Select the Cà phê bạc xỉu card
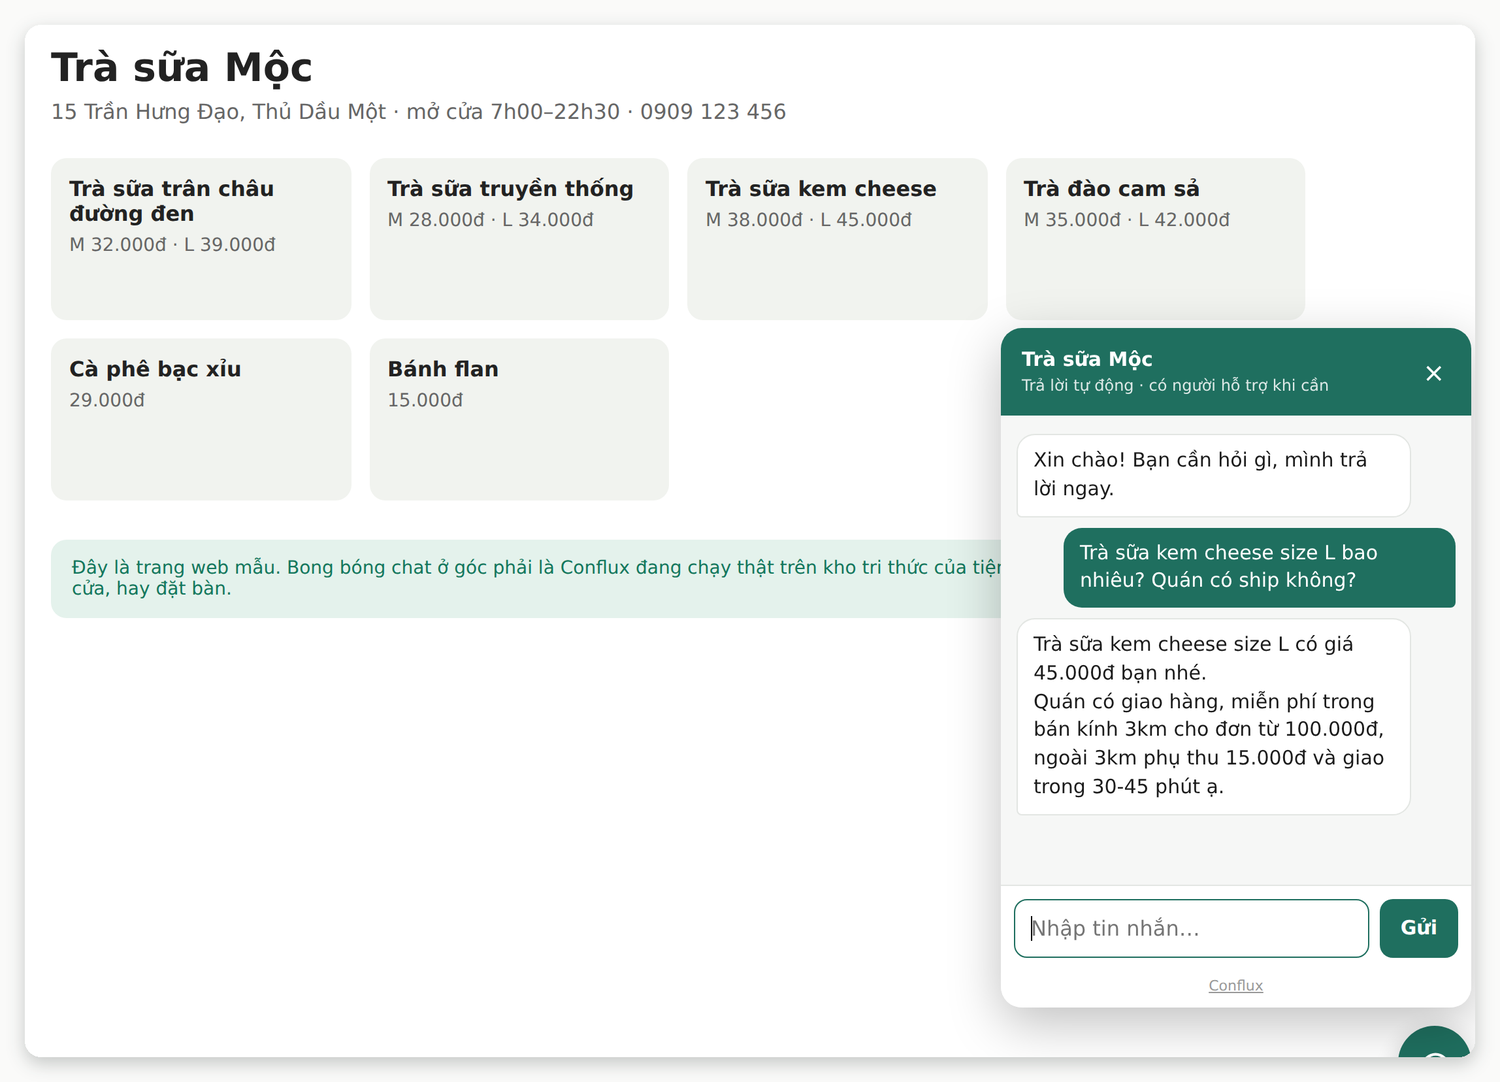 201,419
